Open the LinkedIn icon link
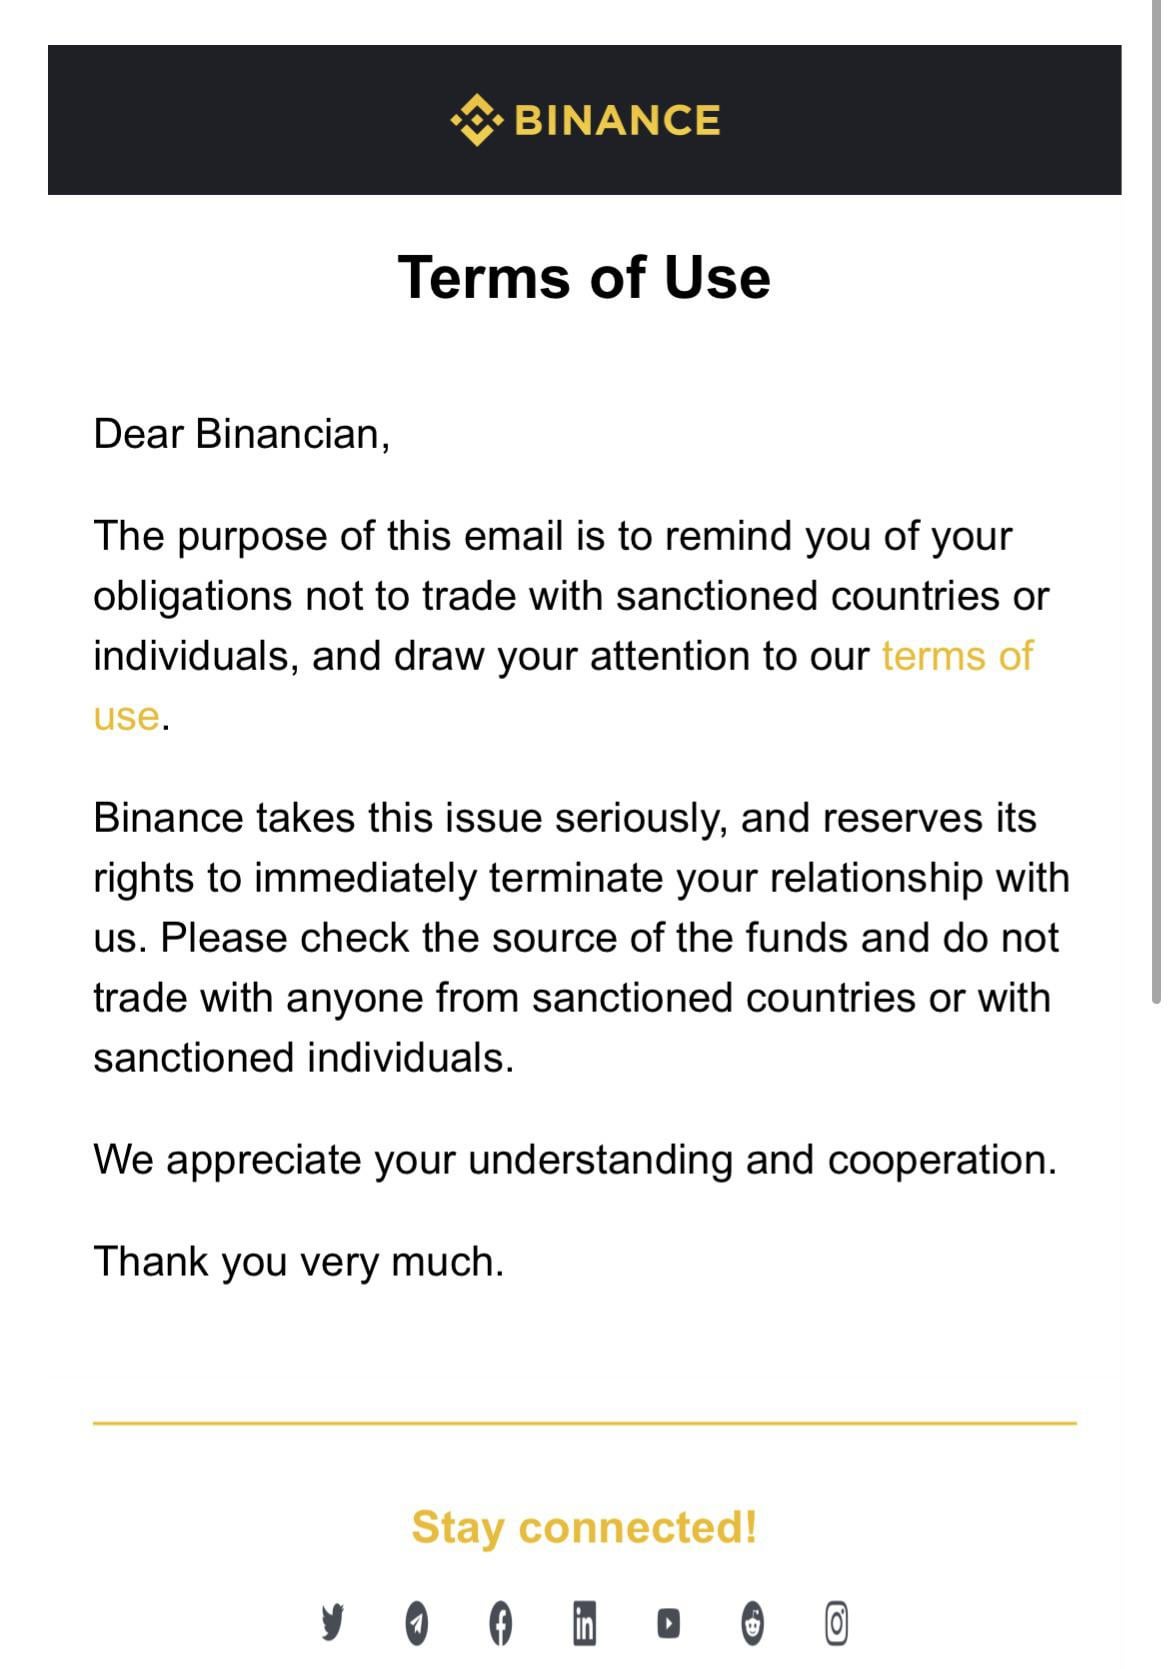 (x=584, y=1622)
